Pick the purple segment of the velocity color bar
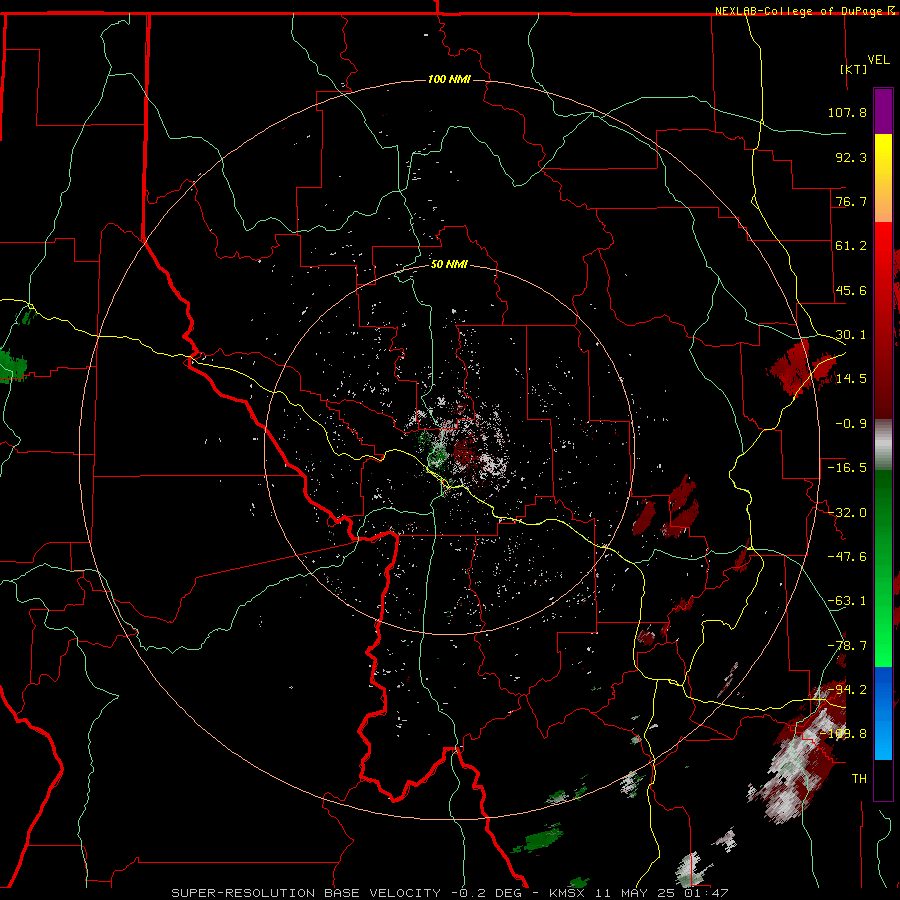Viewport: 900px width, 900px height. pos(883,111)
